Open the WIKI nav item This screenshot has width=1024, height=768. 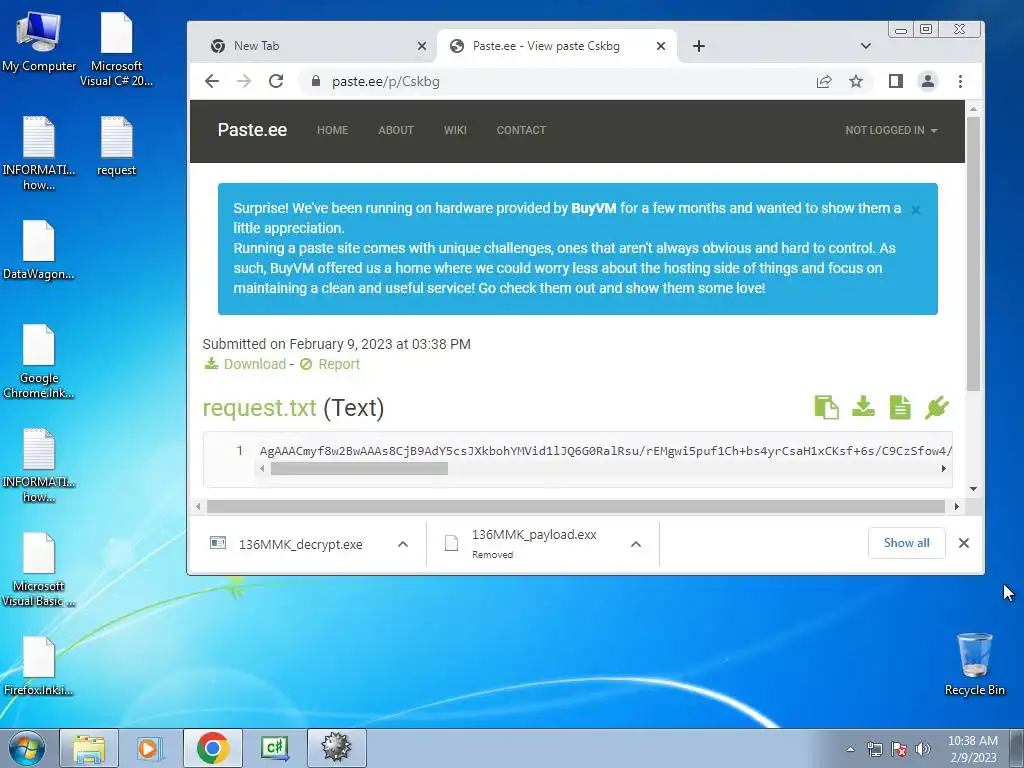point(455,130)
